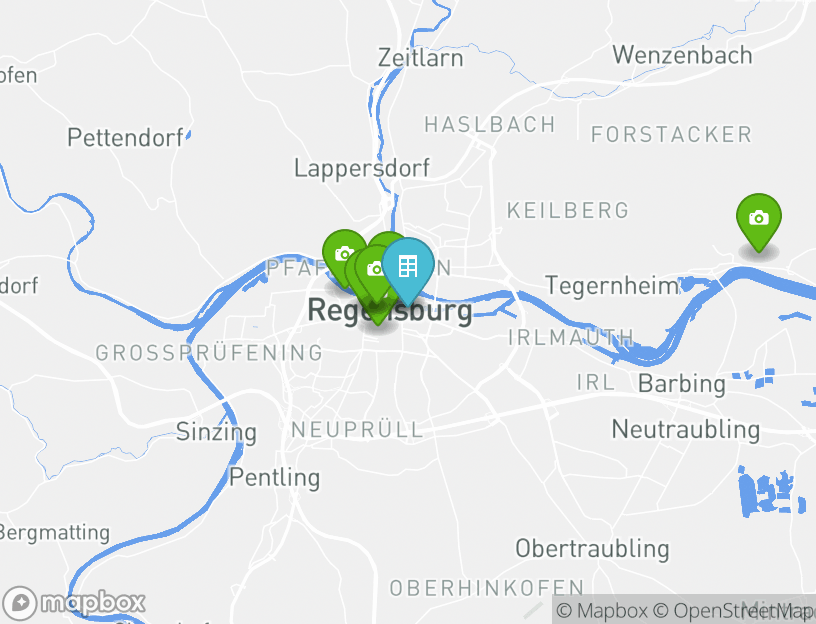Select the Barbing label on the map

tap(682, 384)
